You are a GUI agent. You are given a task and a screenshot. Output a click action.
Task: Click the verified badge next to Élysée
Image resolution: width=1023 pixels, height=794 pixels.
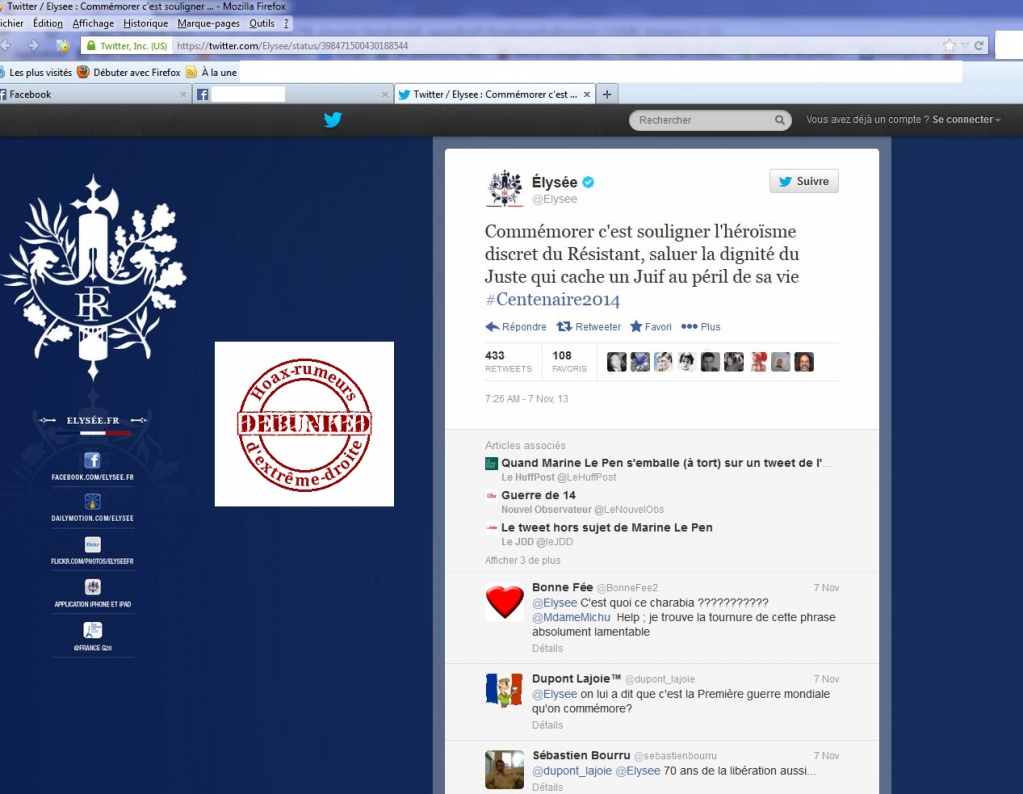coord(588,182)
